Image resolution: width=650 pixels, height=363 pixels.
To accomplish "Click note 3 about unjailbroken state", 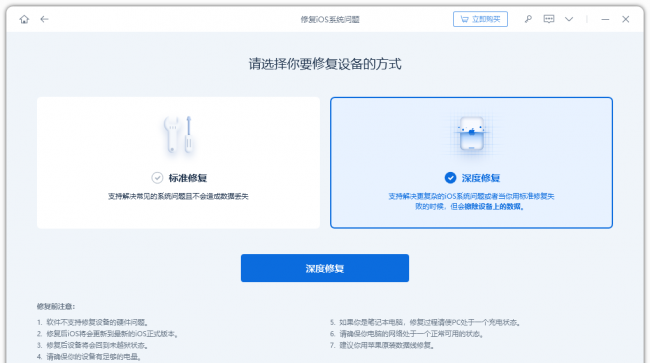I will coord(92,345).
